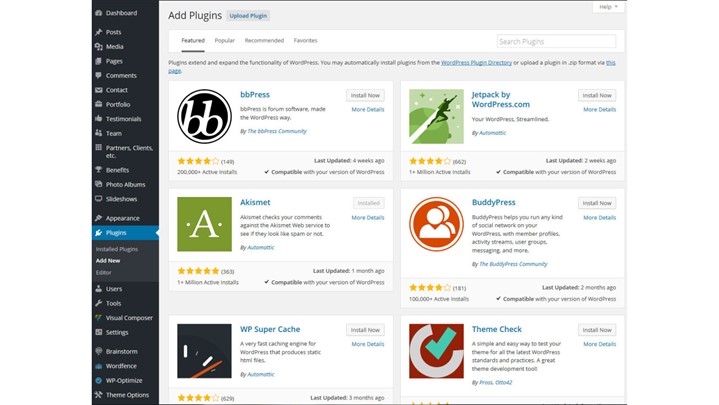The width and height of the screenshot is (719, 405).
Task: Click the Jetpack plugin thumbnail
Action: pyautogui.click(x=436, y=116)
